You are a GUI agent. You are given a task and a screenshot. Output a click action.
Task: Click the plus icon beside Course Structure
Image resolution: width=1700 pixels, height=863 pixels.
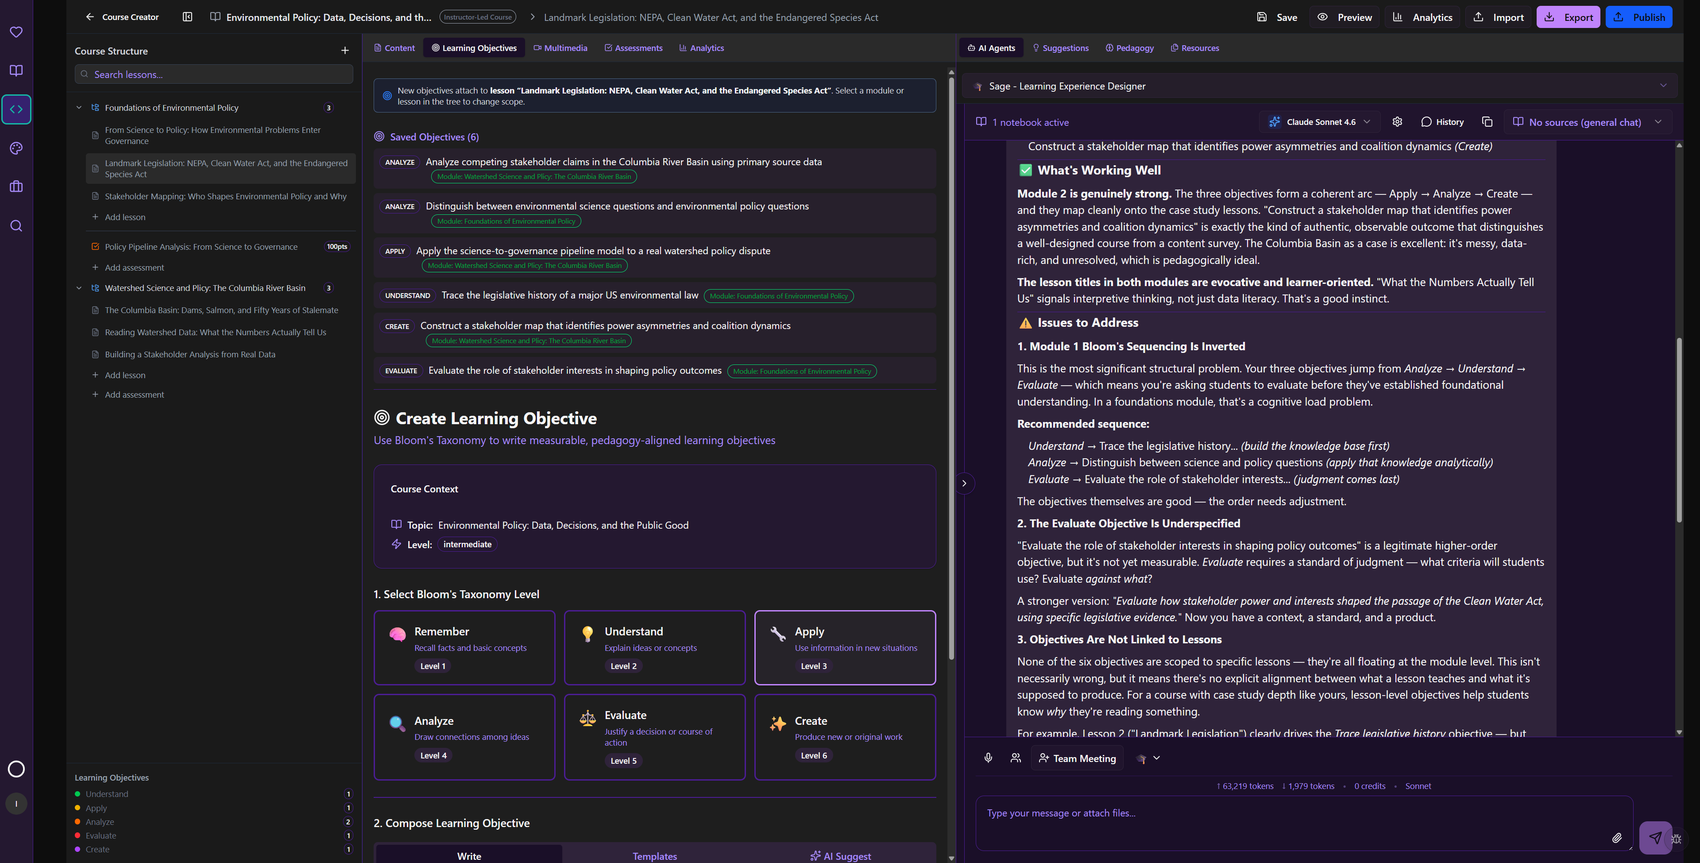click(345, 51)
